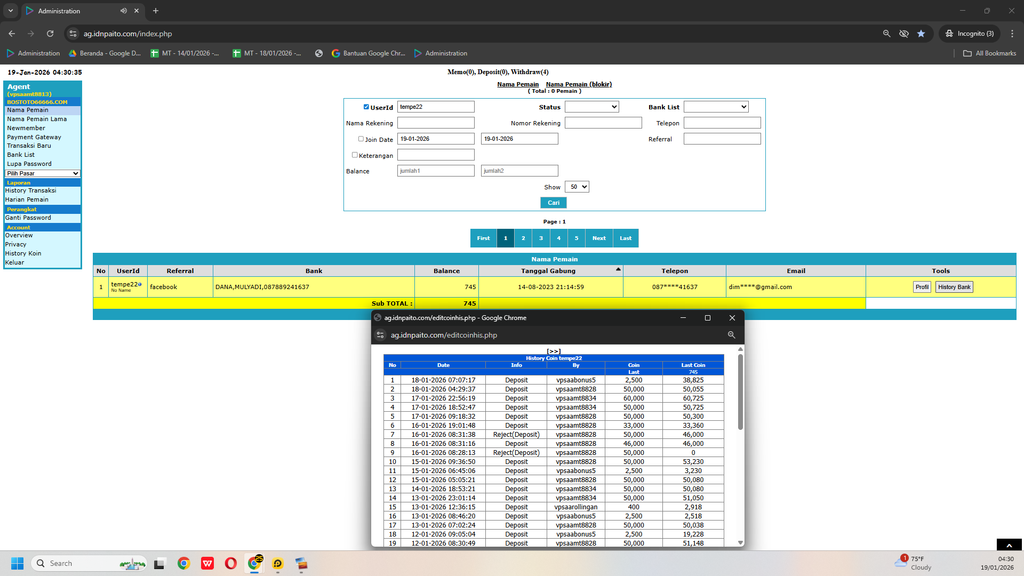This screenshot has width=1024, height=576.
Task: Open the All Bookmarks folder
Action: [x=989, y=53]
